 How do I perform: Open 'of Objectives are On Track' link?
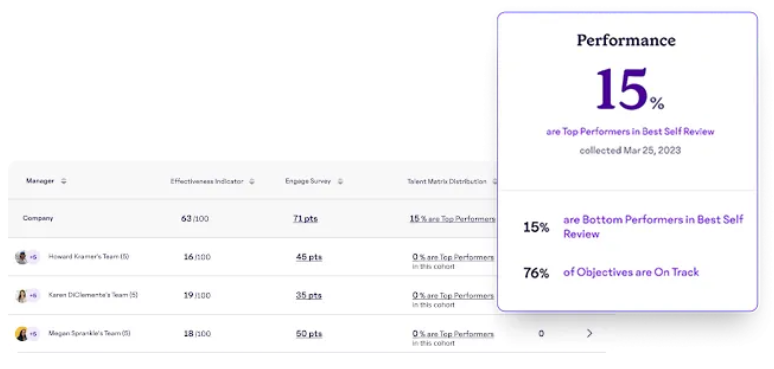pyautogui.click(x=631, y=272)
